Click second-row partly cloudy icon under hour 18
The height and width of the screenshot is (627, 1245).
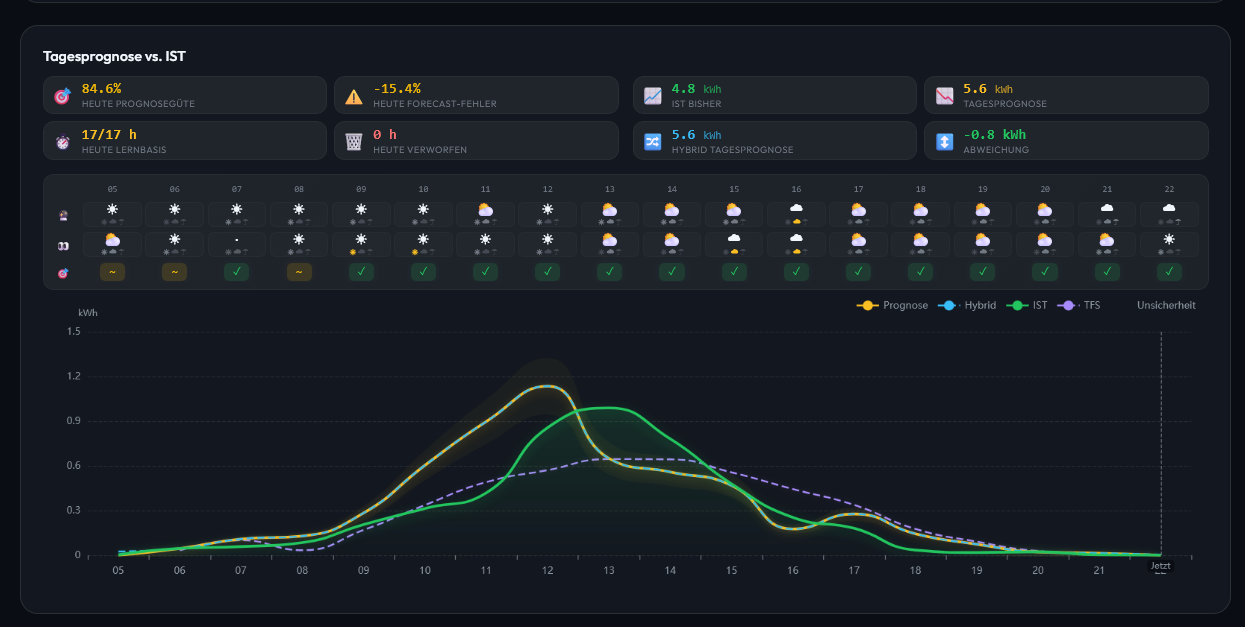(921, 239)
